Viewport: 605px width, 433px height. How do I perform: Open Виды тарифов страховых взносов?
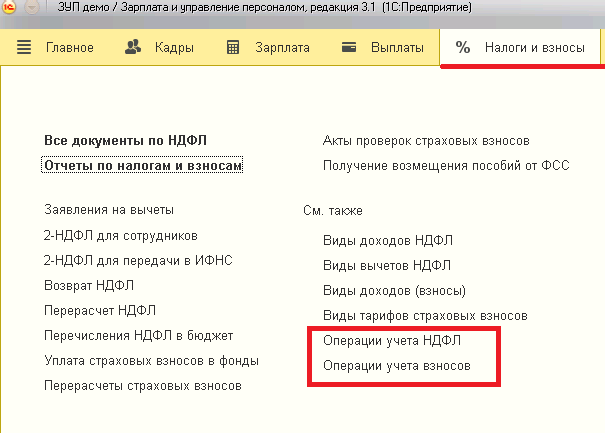pos(425,316)
